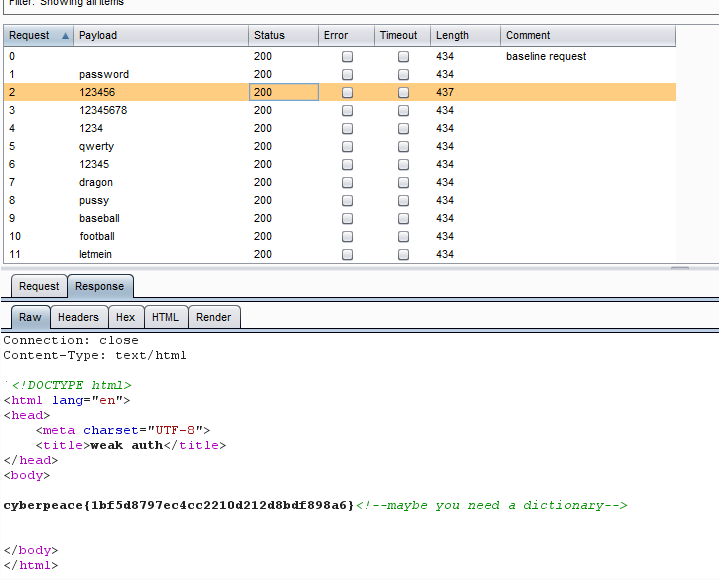
Task: Tick the Timeout checkbox for the letmein payload row
Action: [x=404, y=255]
